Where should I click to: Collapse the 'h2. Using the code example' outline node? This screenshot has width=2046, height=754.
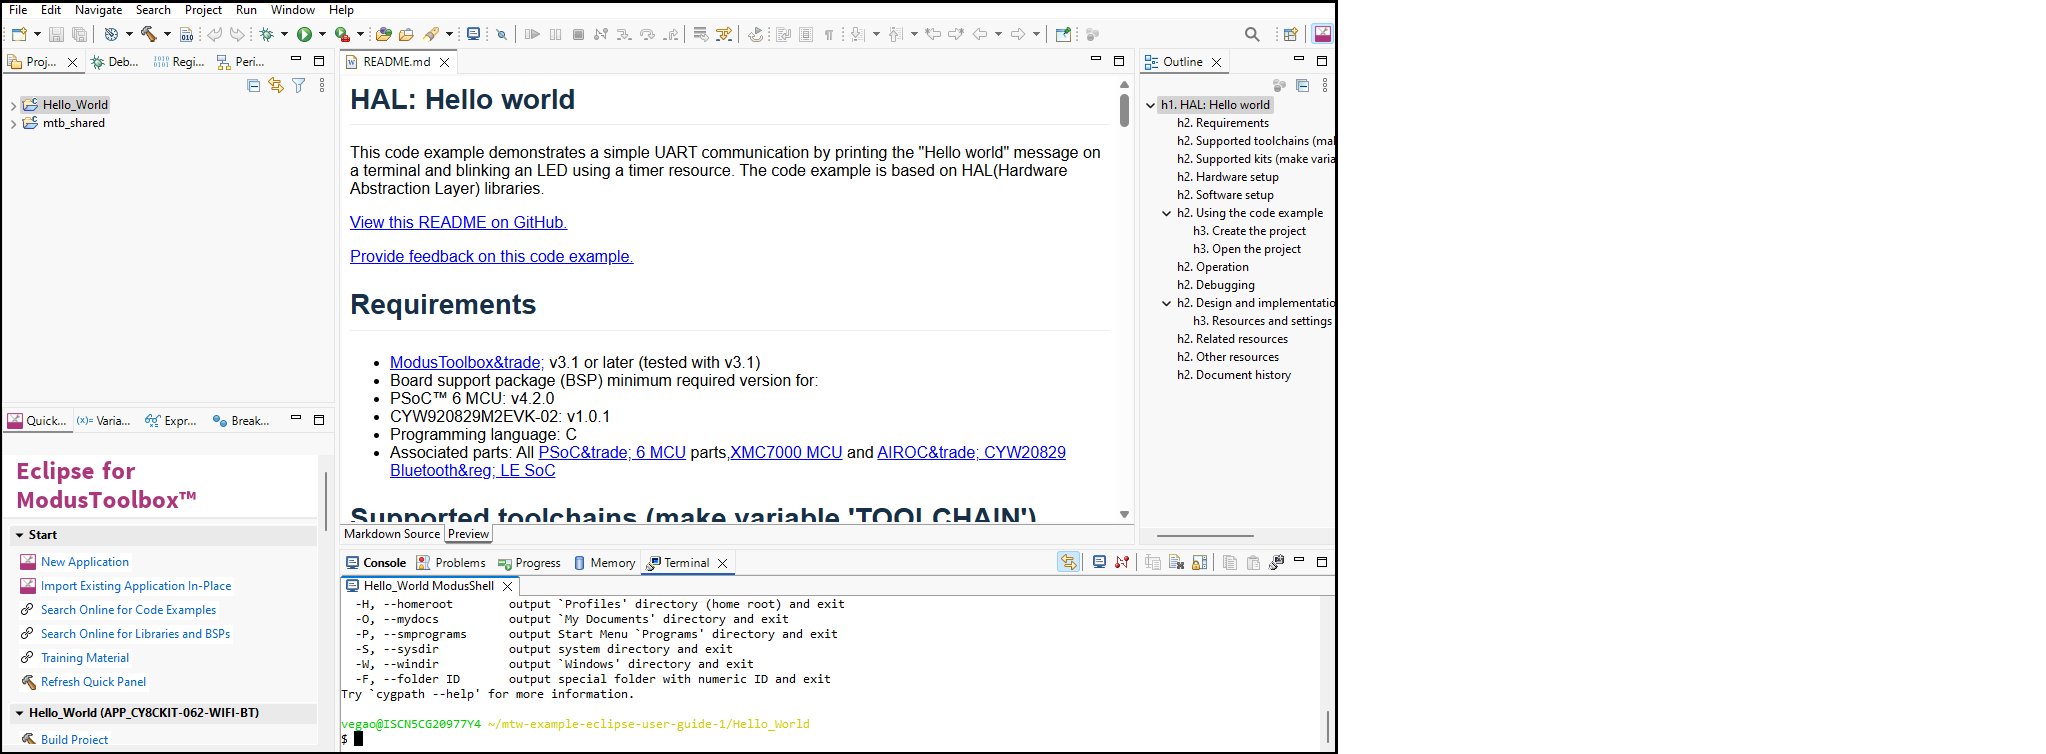pyautogui.click(x=1166, y=213)
